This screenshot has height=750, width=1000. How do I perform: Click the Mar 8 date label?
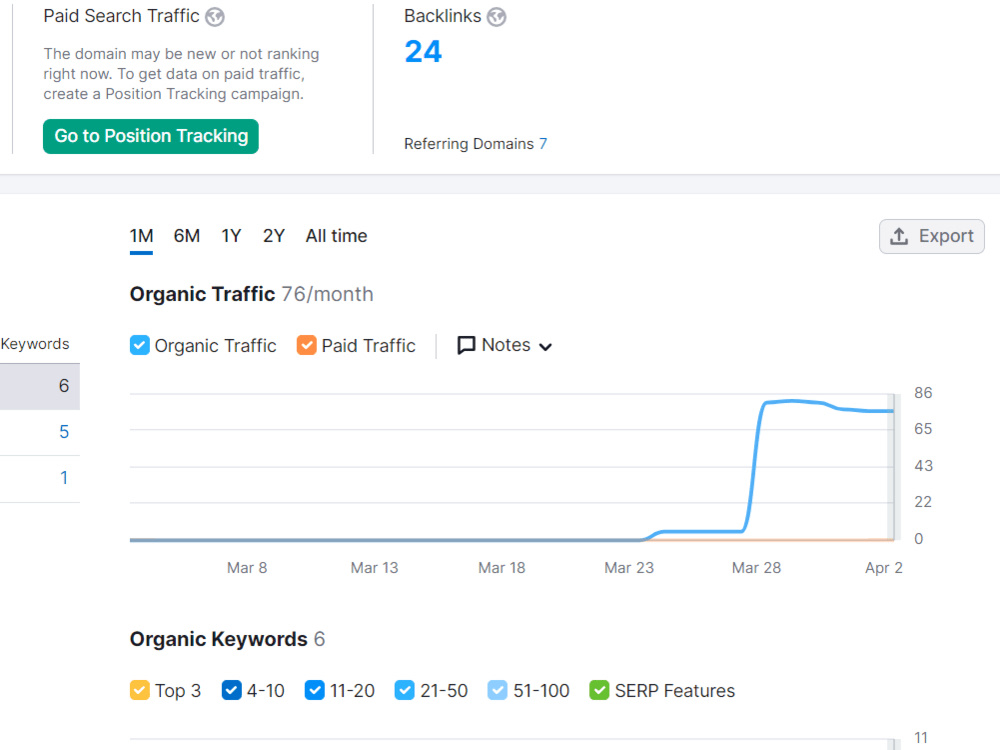[247, 568]
